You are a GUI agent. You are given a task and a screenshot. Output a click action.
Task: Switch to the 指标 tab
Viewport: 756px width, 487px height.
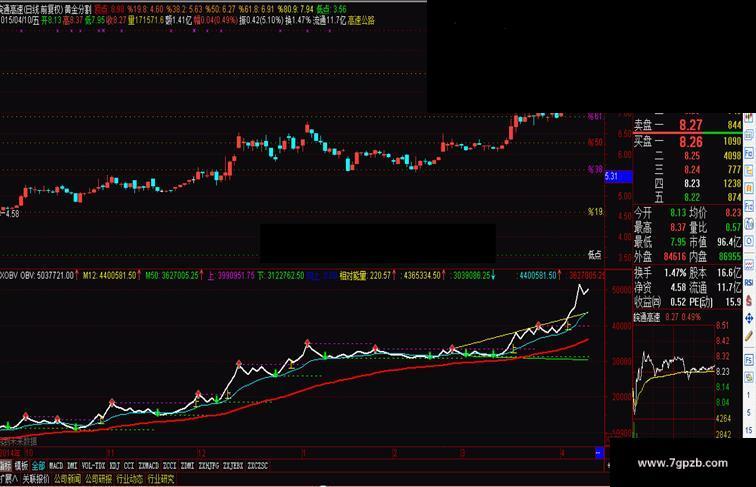point(5,466)
